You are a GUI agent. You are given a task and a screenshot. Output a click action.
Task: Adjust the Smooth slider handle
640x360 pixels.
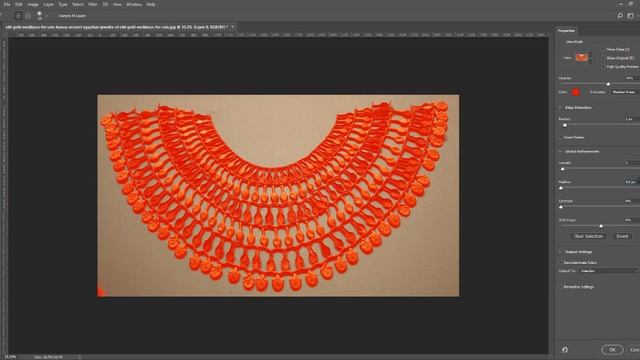[x=562, y=169]
